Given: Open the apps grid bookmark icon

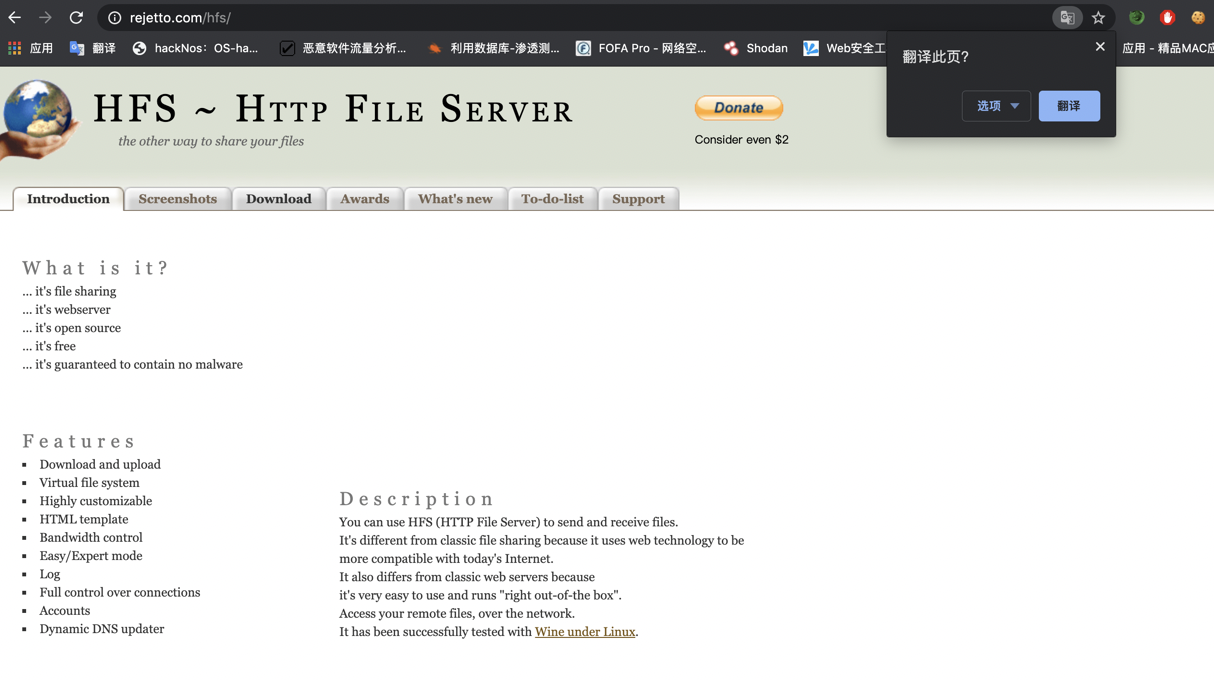Looking at the screenshot, I should [x=14, y=48].
